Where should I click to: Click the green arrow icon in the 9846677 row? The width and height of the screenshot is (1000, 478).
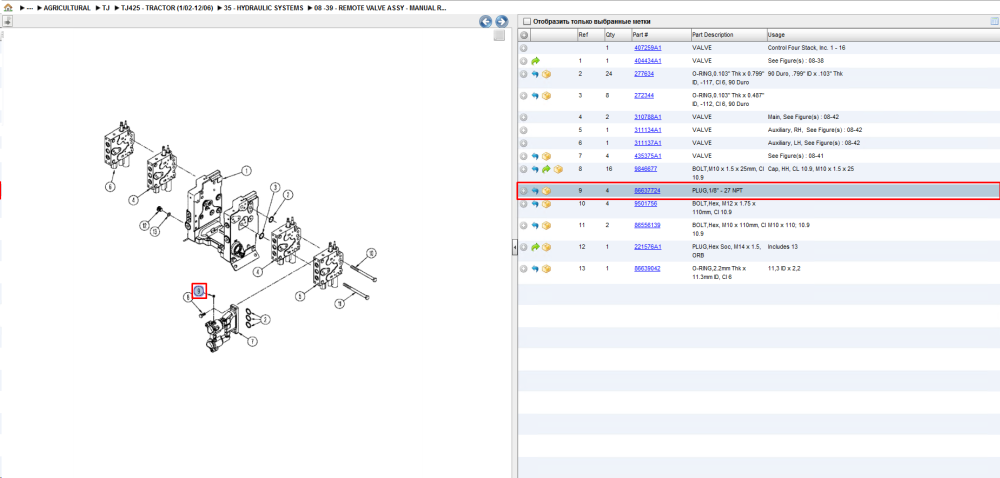point(547,169)
